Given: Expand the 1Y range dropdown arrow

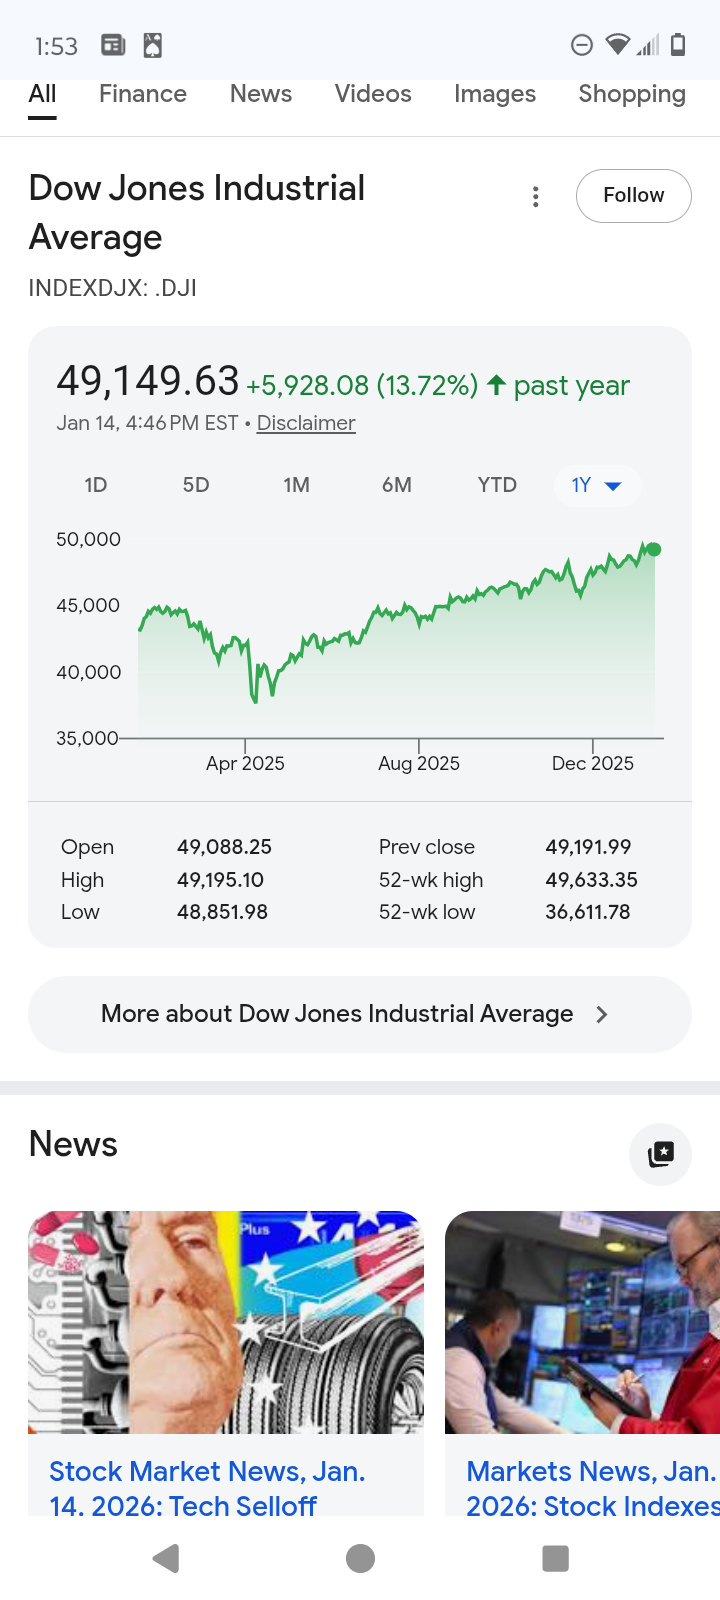Looking at the screenshot, I should (614, 486).
